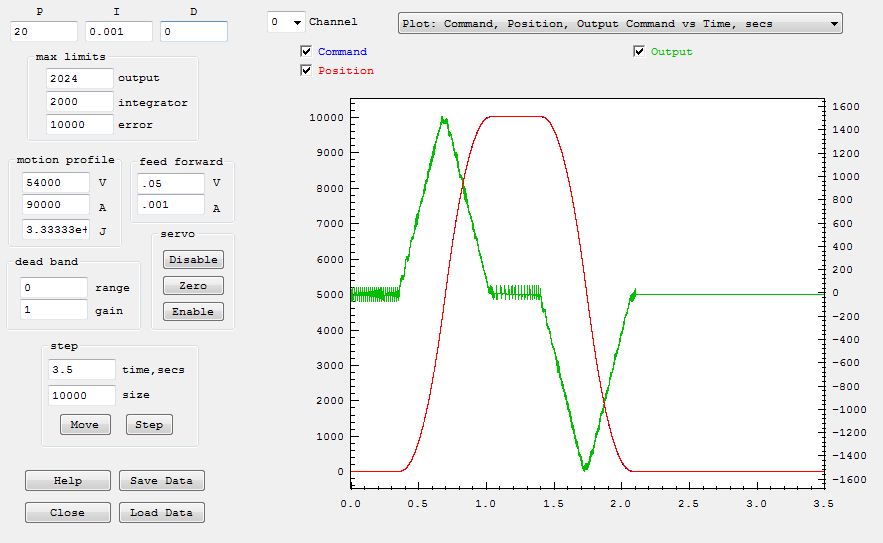
Task: Open Help
Action: pyautogui.click(x=68, y=480)
